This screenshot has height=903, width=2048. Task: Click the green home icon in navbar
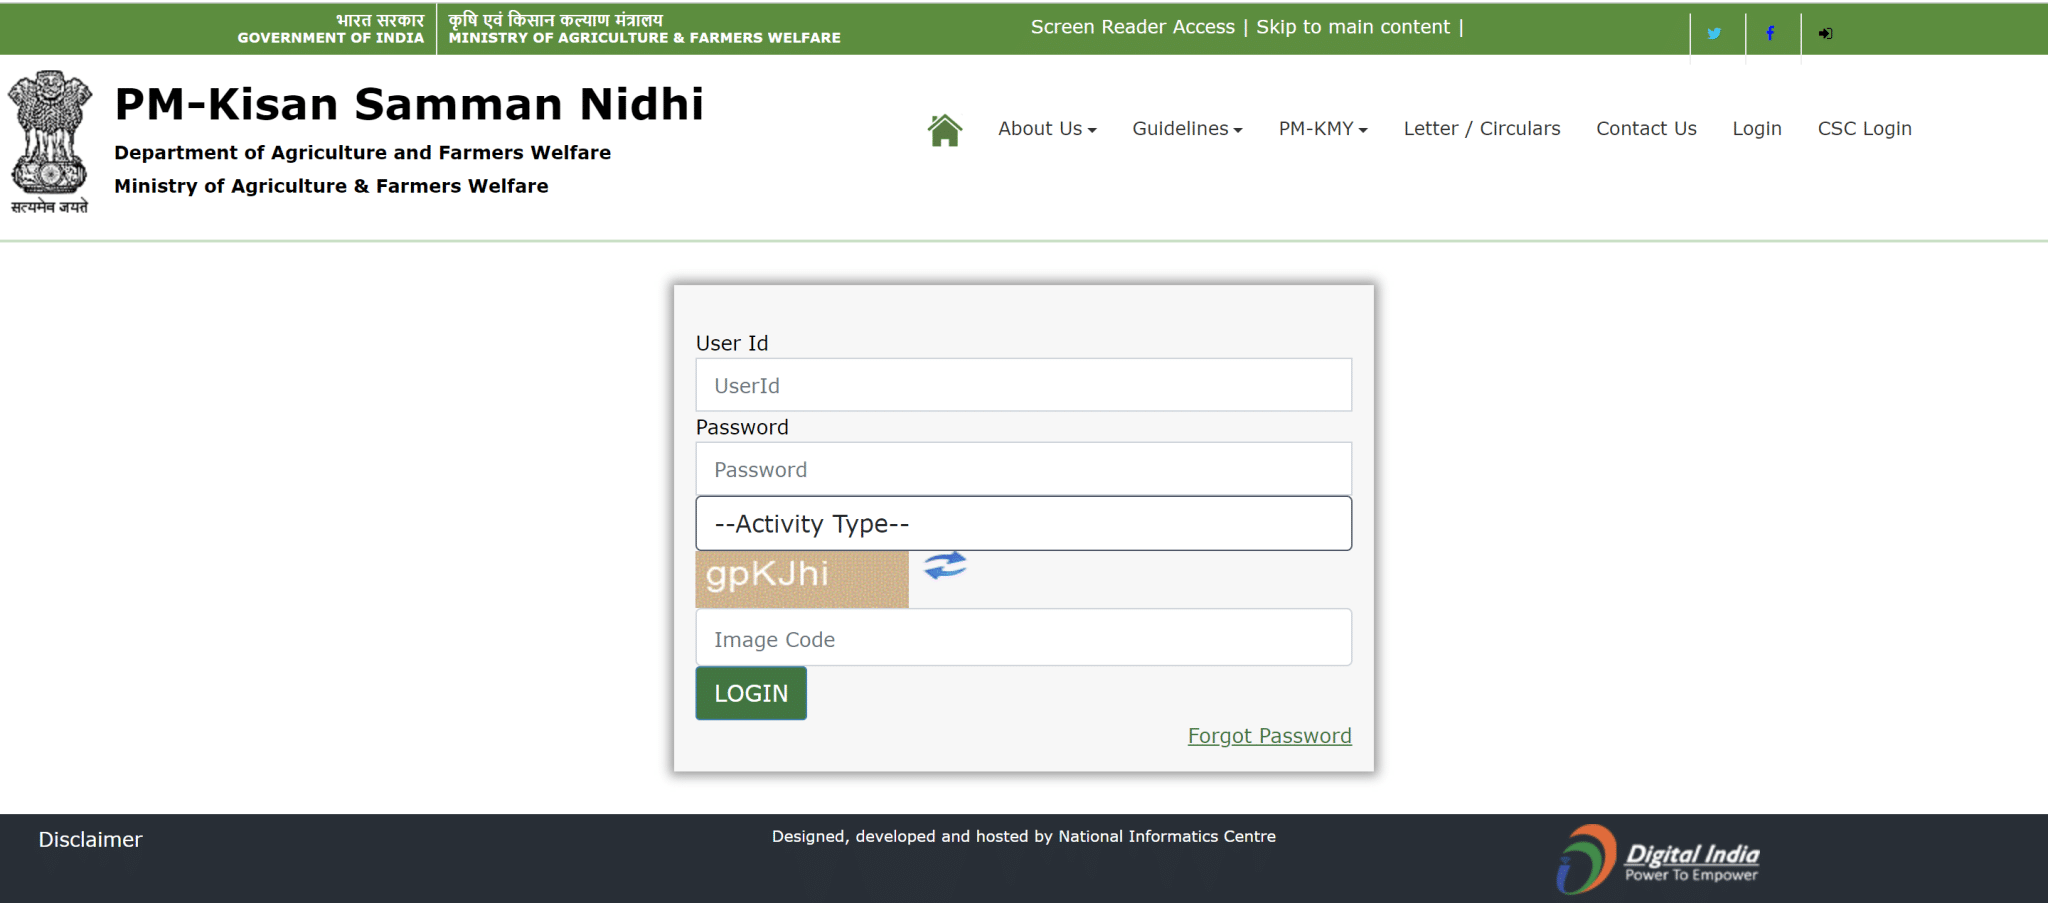click(943, 128)
